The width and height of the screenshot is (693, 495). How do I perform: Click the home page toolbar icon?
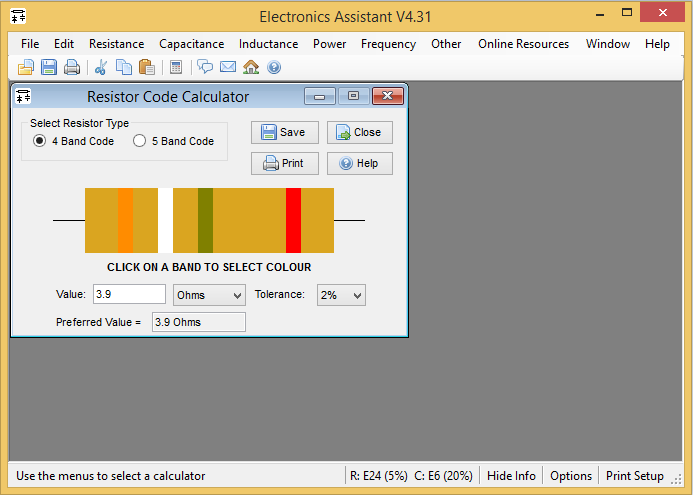tap(251, 67)
